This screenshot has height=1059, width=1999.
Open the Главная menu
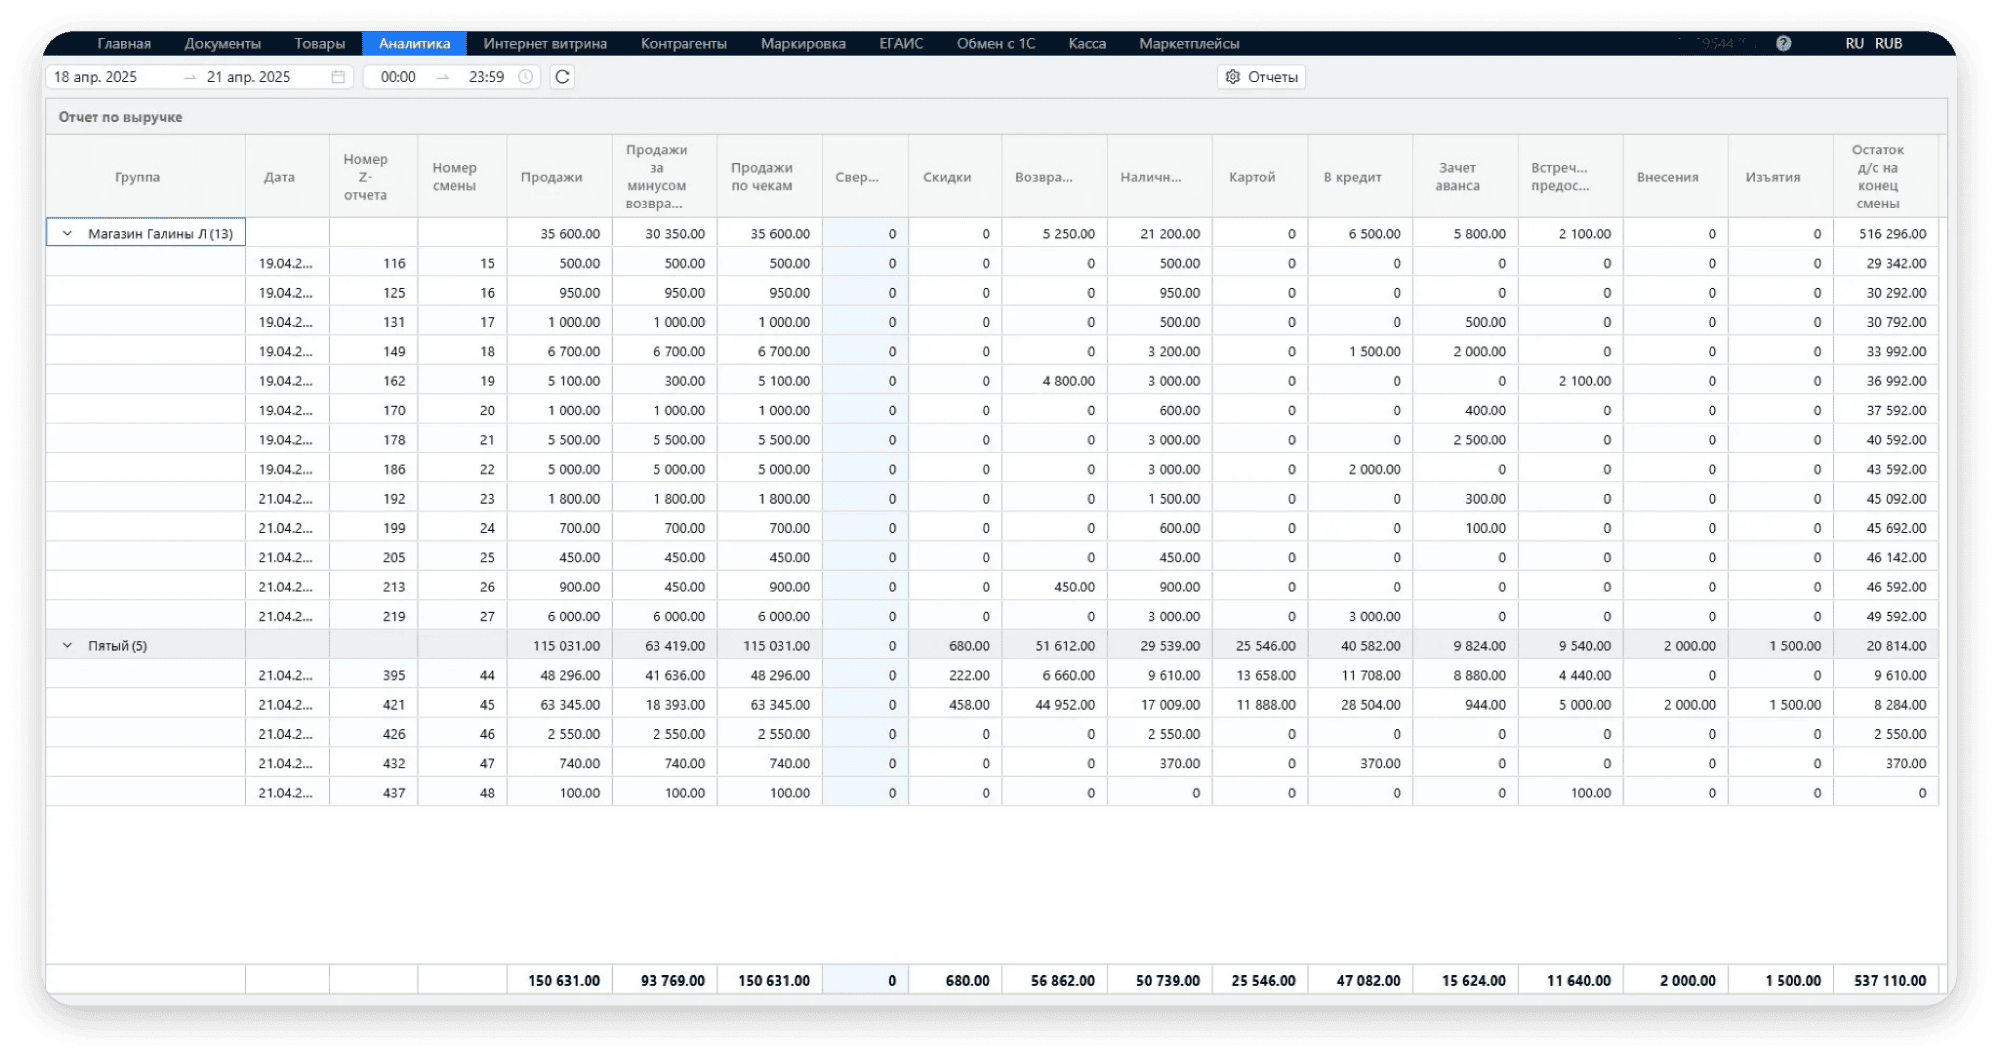[x=124, y=44]
